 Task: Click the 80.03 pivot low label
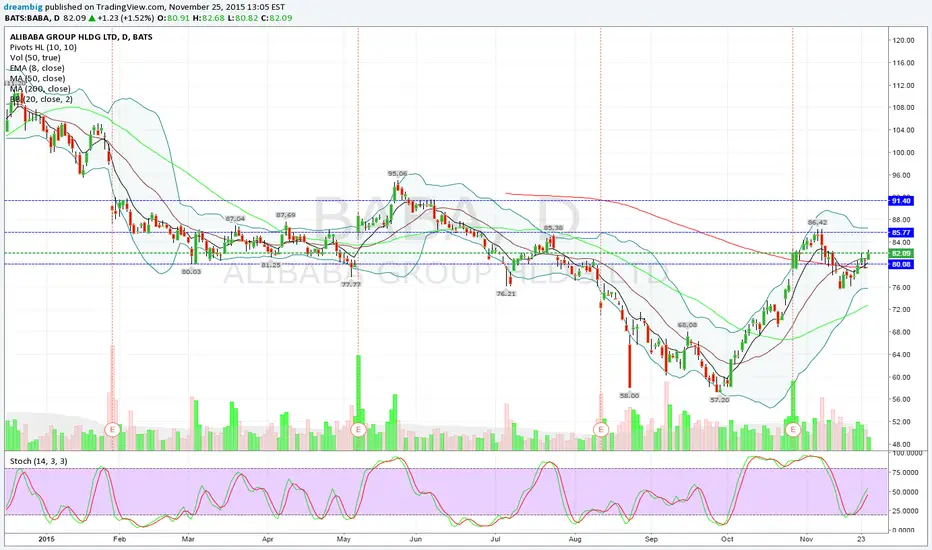pyautogui.click(x=191, y=271)
